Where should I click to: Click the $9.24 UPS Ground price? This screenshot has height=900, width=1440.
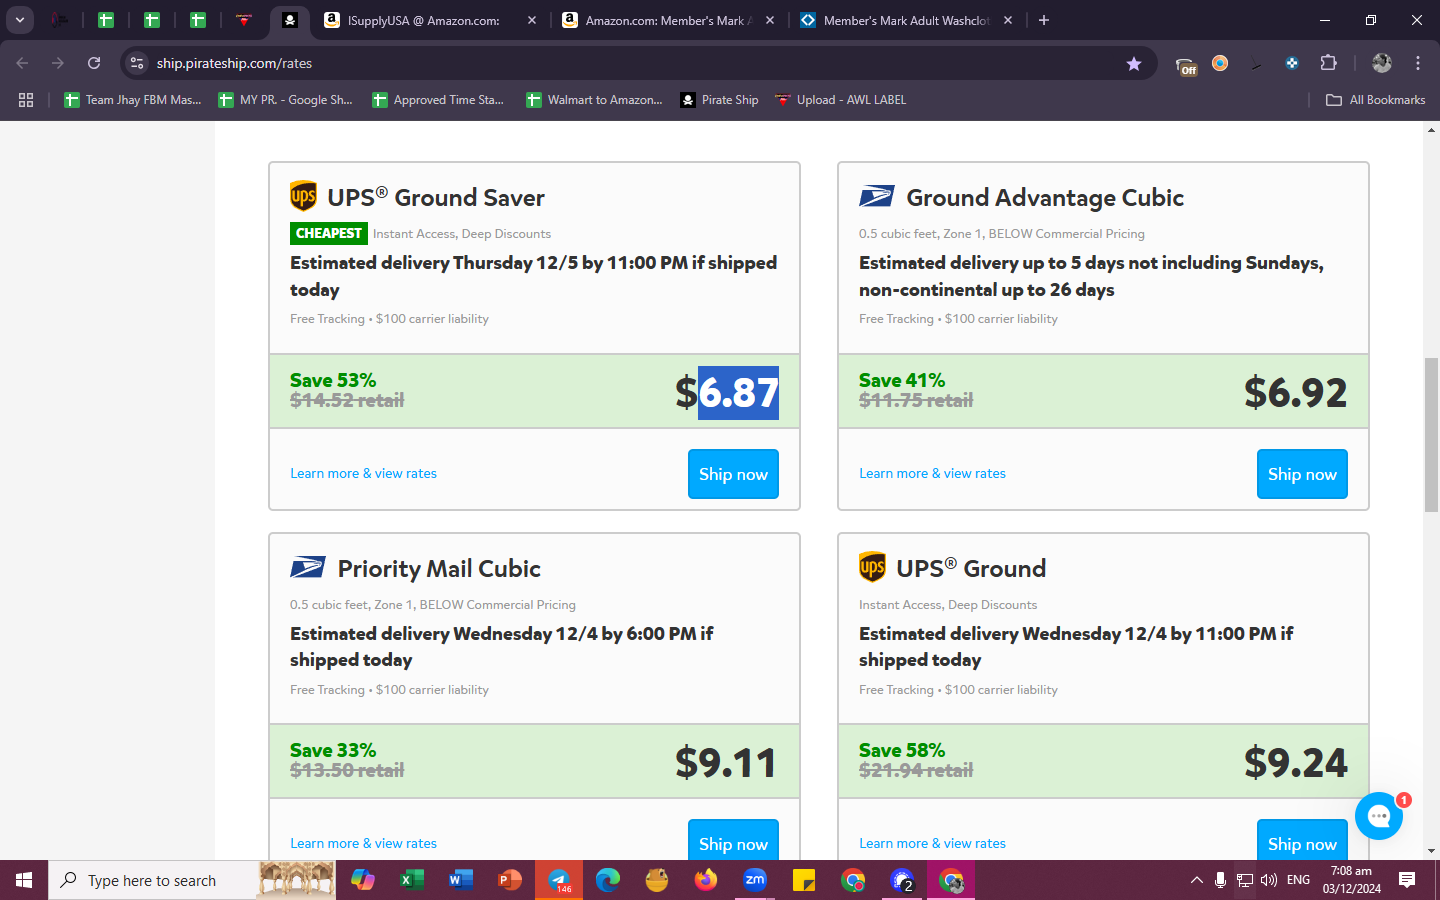(x=1296, y=763)
